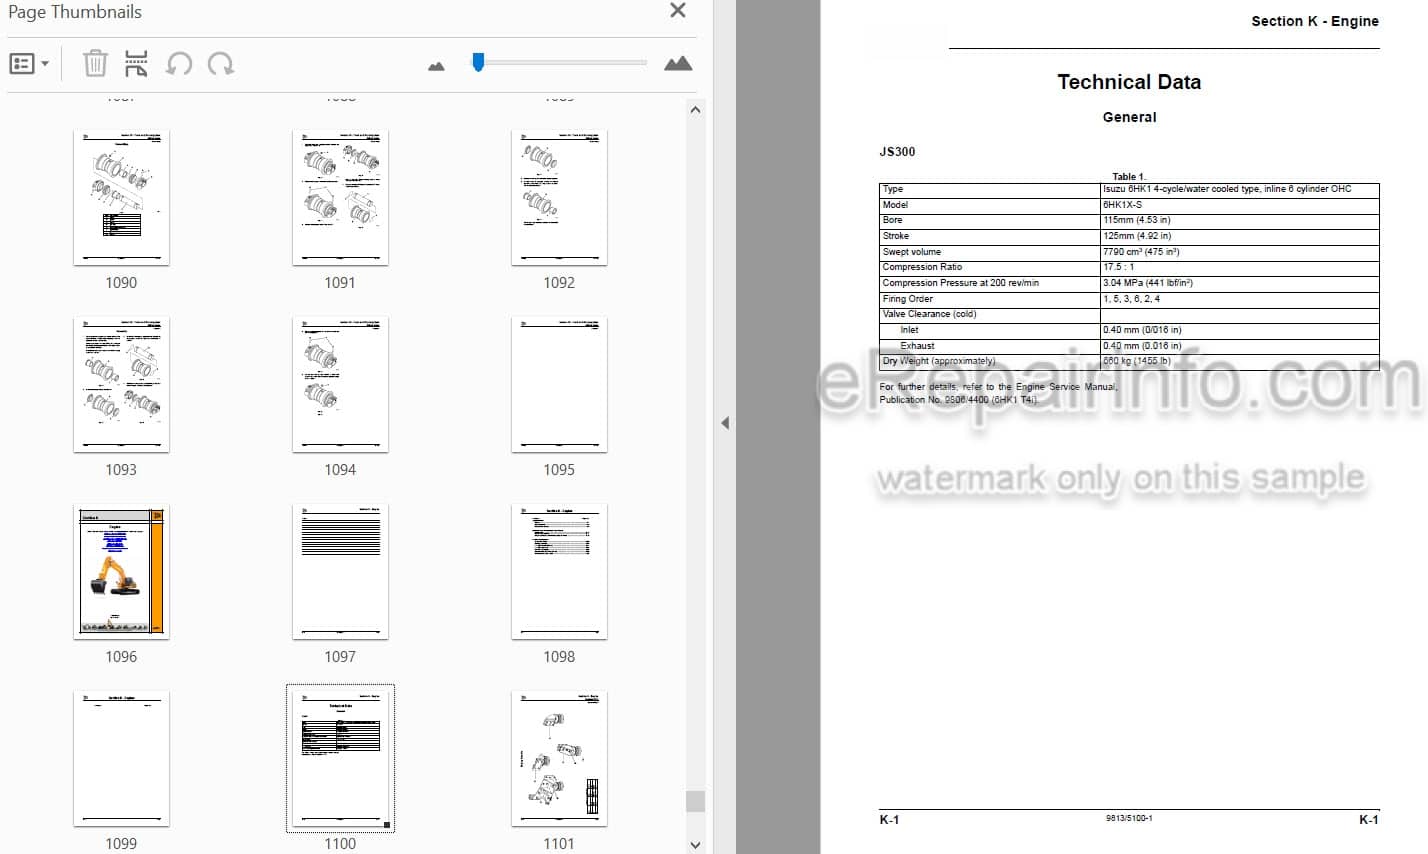1428x854 pixels.
Task: Select page thumbnail 1094
Action: (340, 385)
